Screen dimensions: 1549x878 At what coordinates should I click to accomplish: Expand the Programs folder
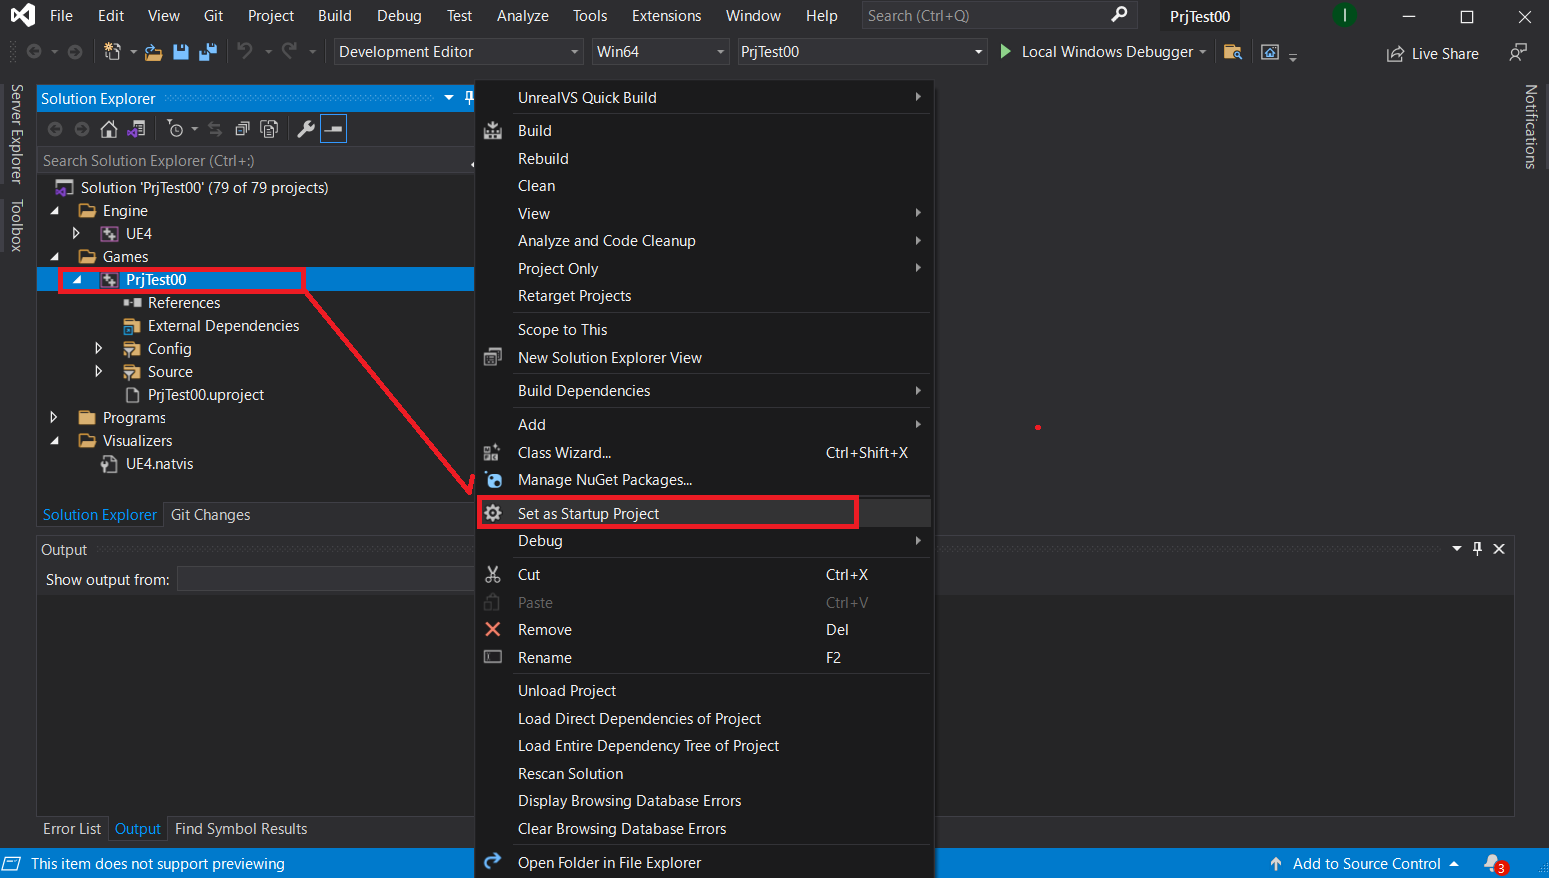point(54,418)
